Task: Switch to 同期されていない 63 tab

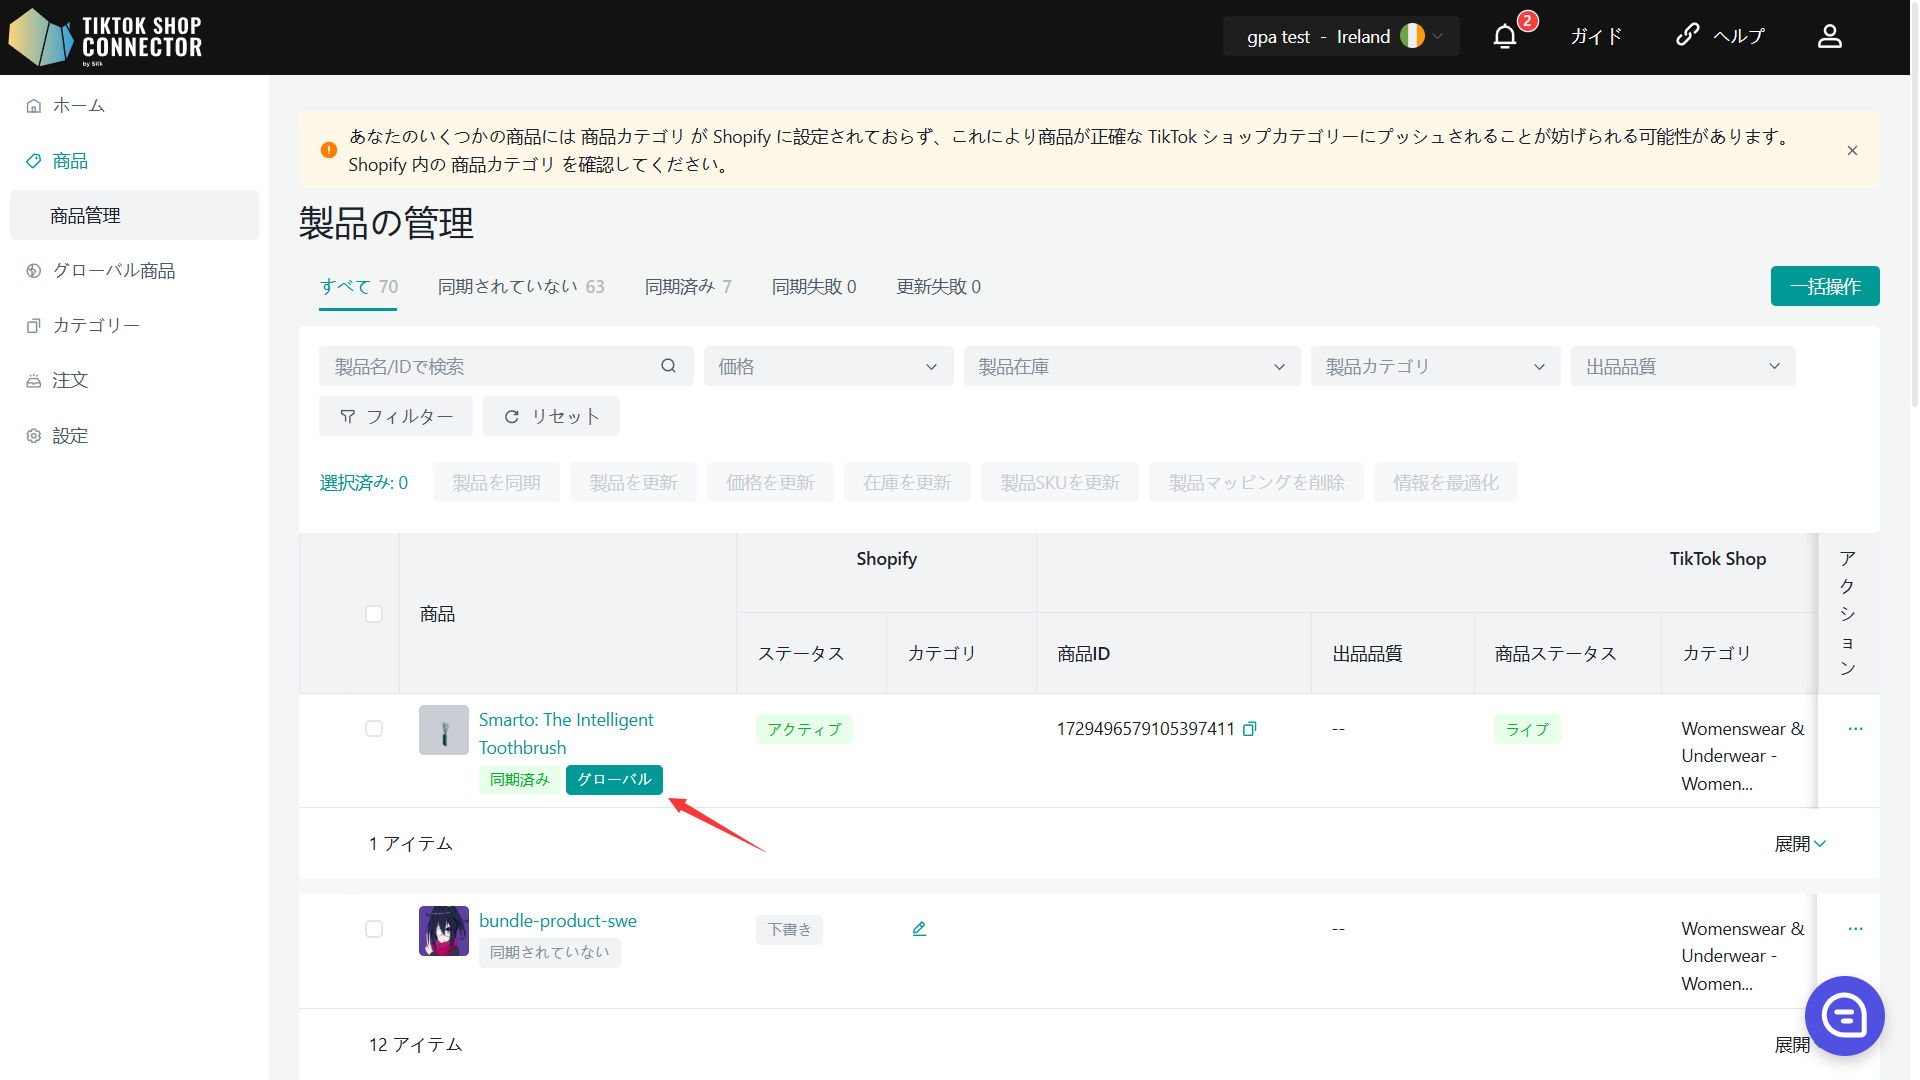Action: click(521, 287)
